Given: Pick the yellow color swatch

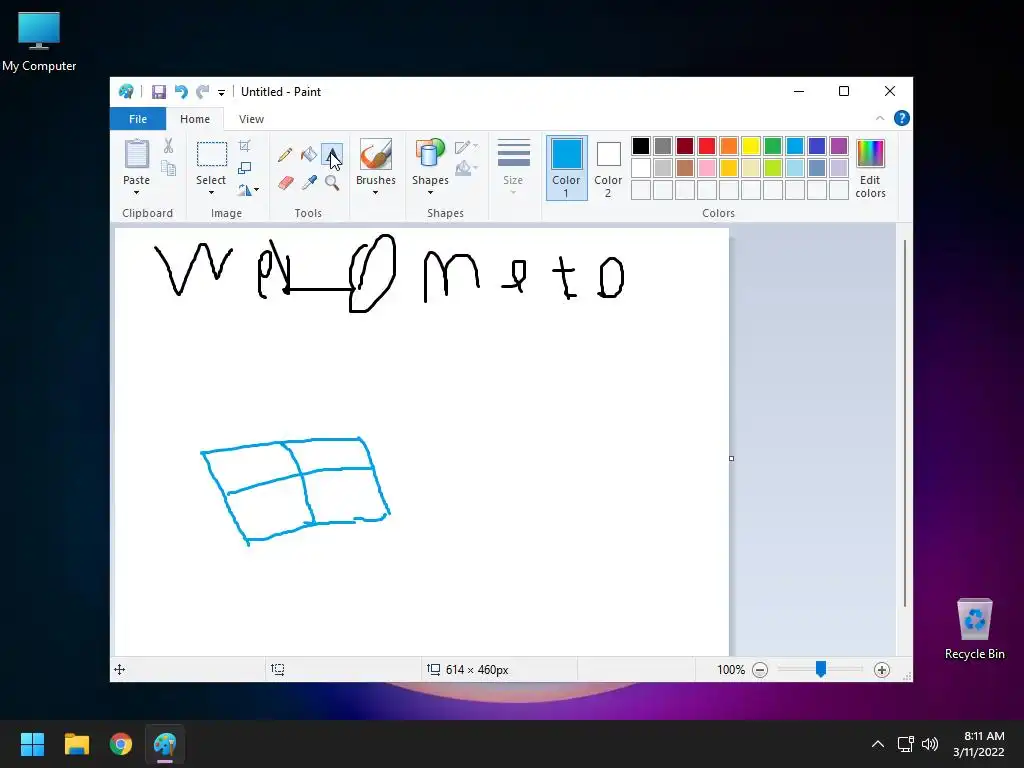Looking at the screenshot, I should [x=750, y=146].
